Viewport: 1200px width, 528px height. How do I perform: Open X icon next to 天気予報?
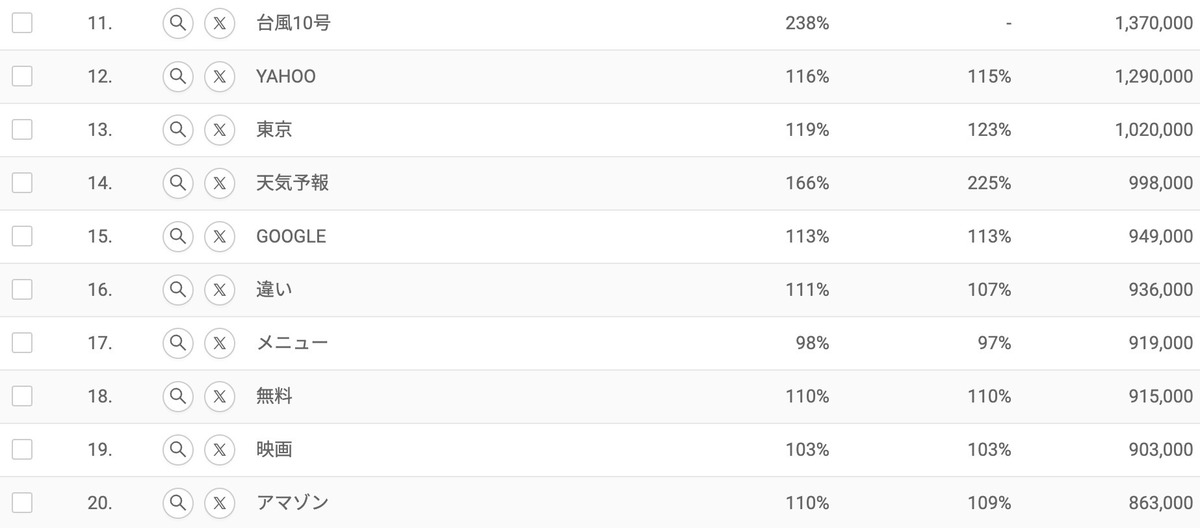tap(219, 183)
